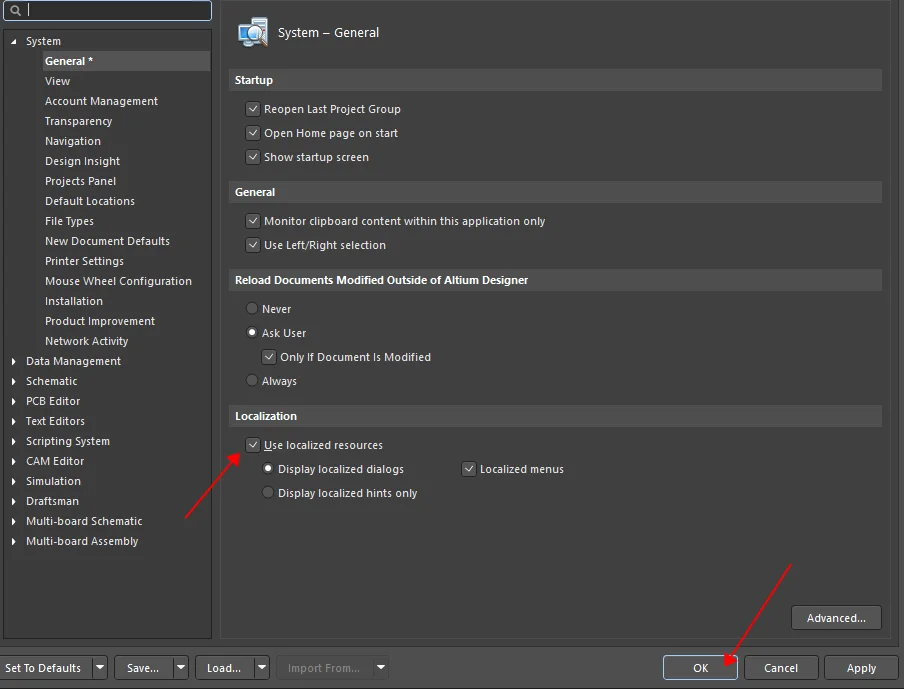Expand the PCB Editor category

[x=14, y=401]
